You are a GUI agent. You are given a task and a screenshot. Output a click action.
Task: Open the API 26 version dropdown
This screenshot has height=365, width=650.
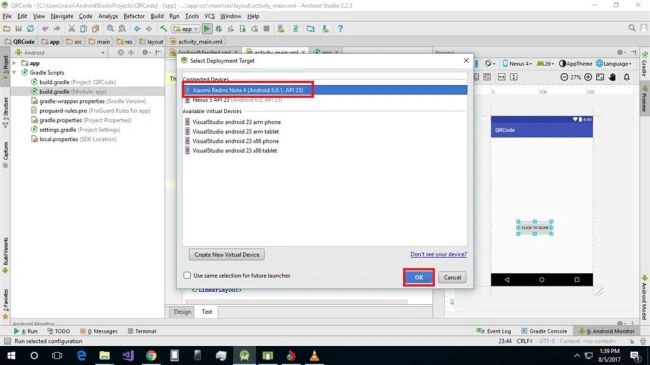(x=545, y=63)
